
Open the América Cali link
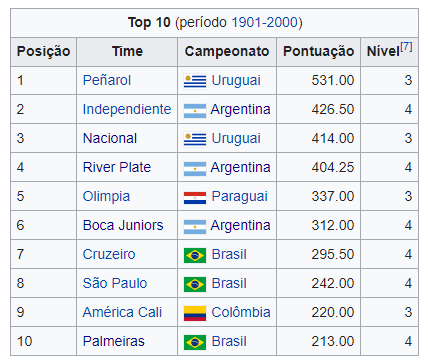(x=122, y=312)
